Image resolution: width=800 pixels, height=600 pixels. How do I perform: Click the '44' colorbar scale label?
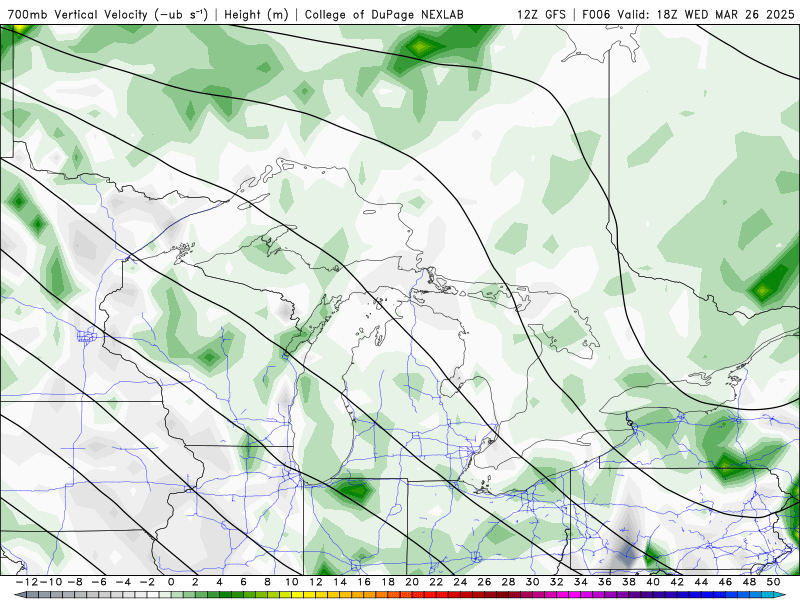[702, 582]
